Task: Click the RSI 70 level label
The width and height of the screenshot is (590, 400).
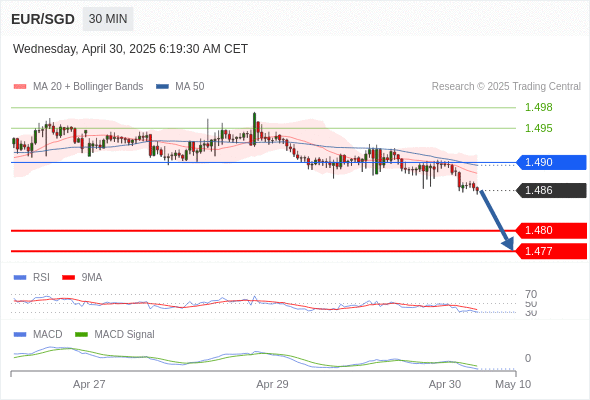Action: [531, 294]
